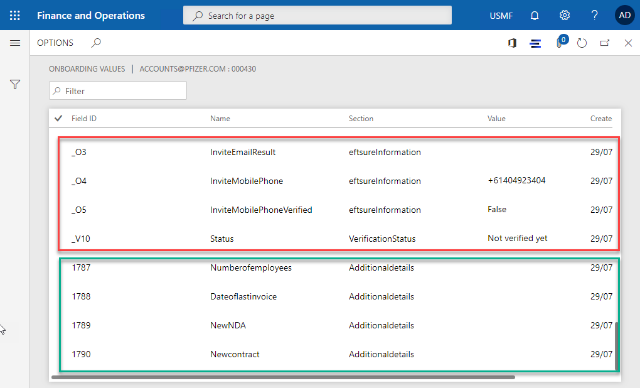Refresh the page with the circular arrow
The width and height of the screenshot is (640, 388).
click(x=582, y=43)
